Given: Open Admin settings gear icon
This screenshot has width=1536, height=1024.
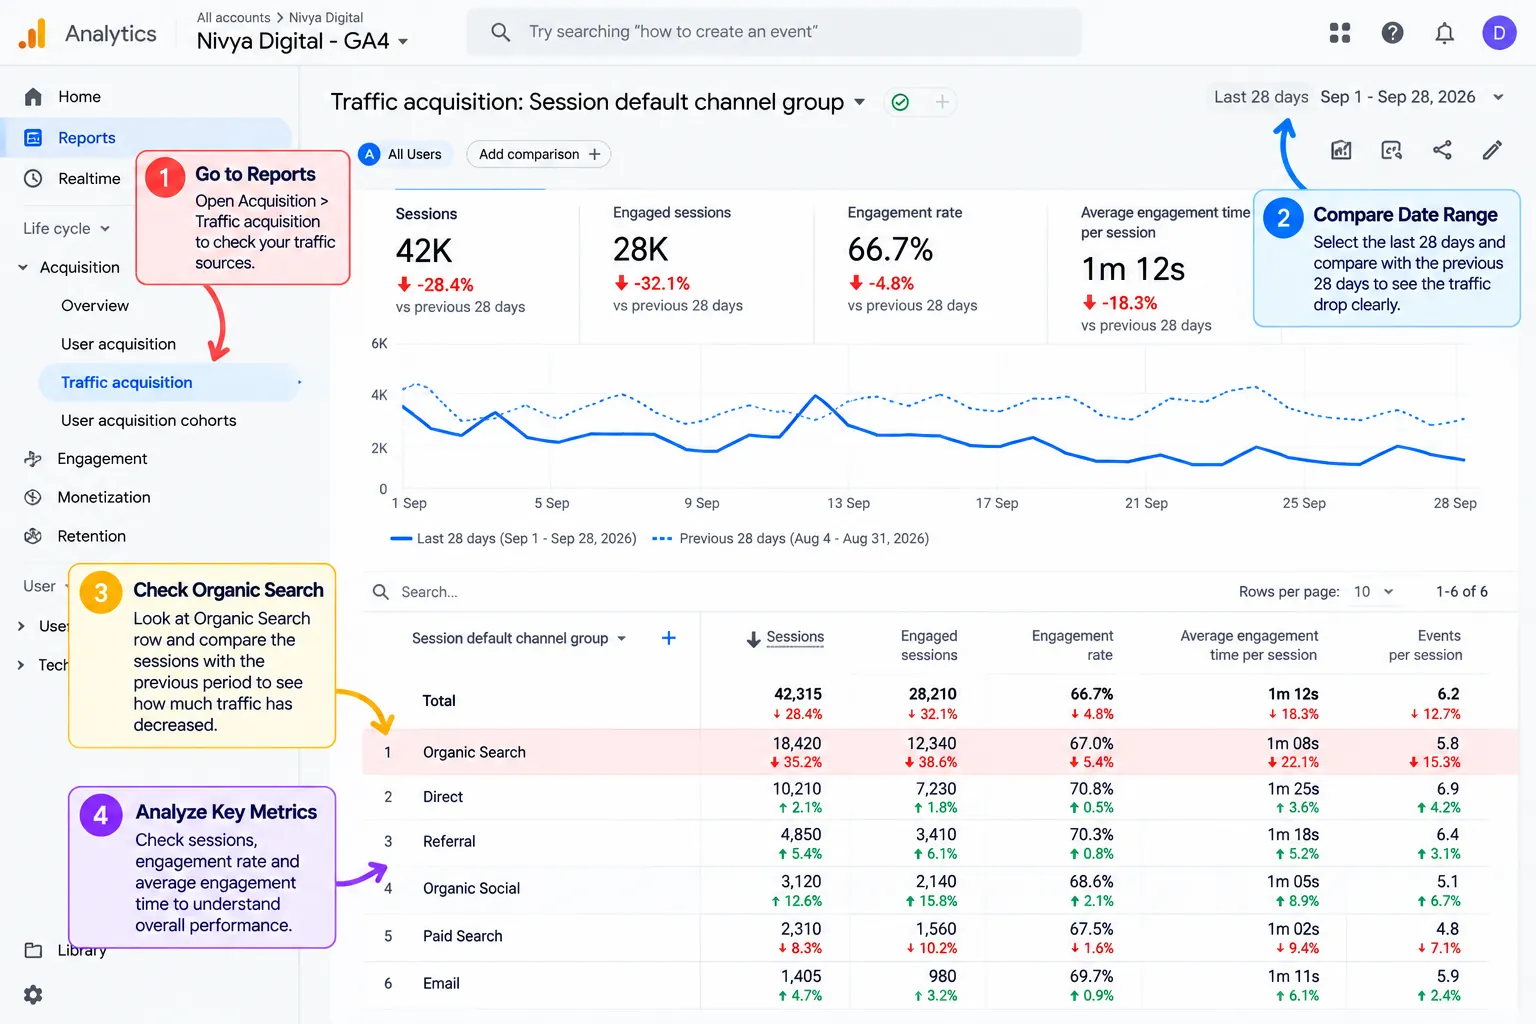Looking at the screenshot, I should [33, 995].
